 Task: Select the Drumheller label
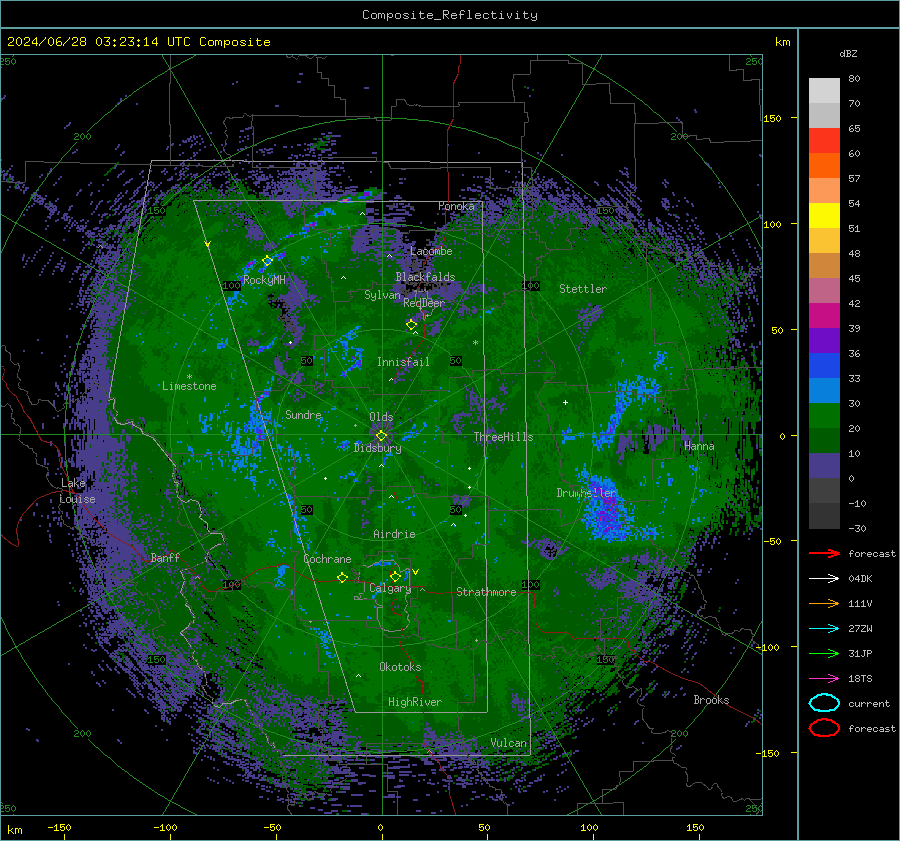click(586, 493)
